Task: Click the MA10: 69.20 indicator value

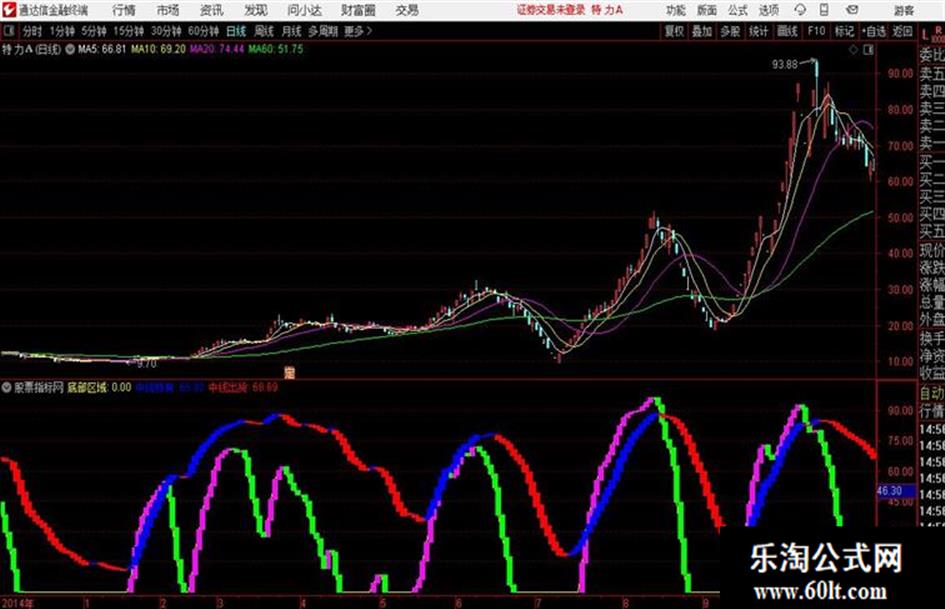Action: point(159,49)
